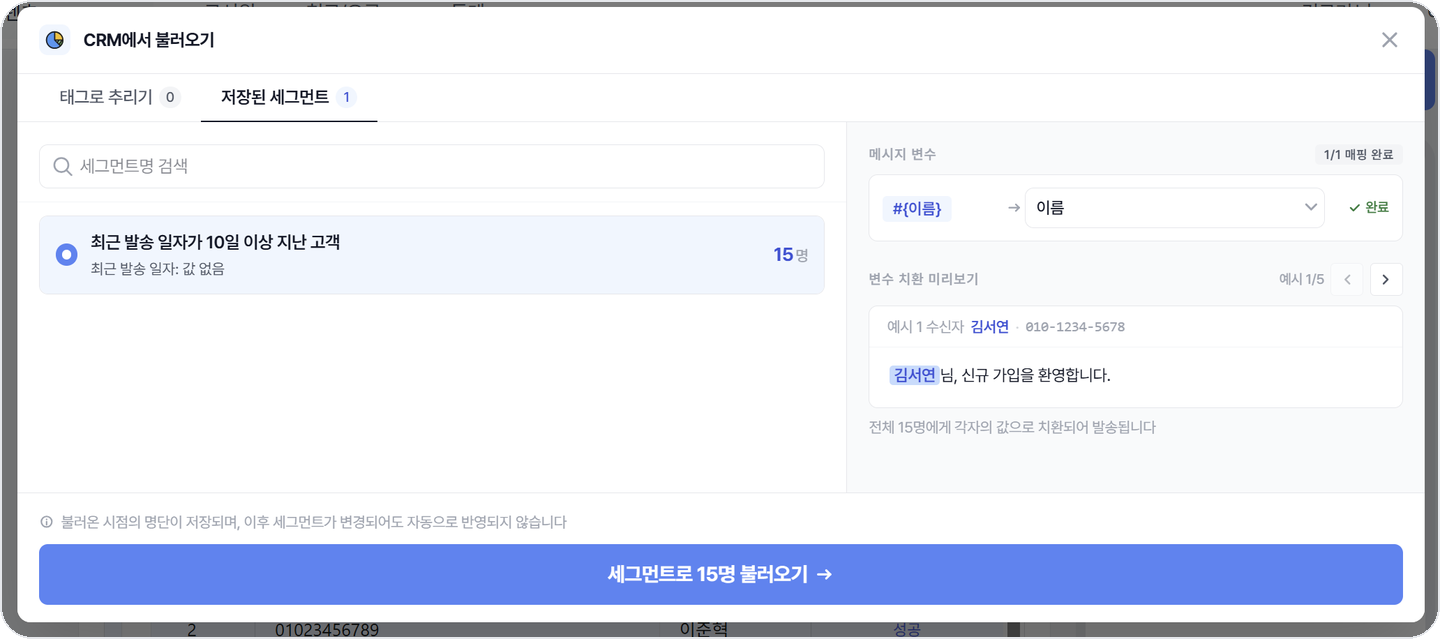The height and width of the screenshot is (639, 1440).
Task: Click the CRM pie chart logo icon
Action: click(x=55, y=40)
